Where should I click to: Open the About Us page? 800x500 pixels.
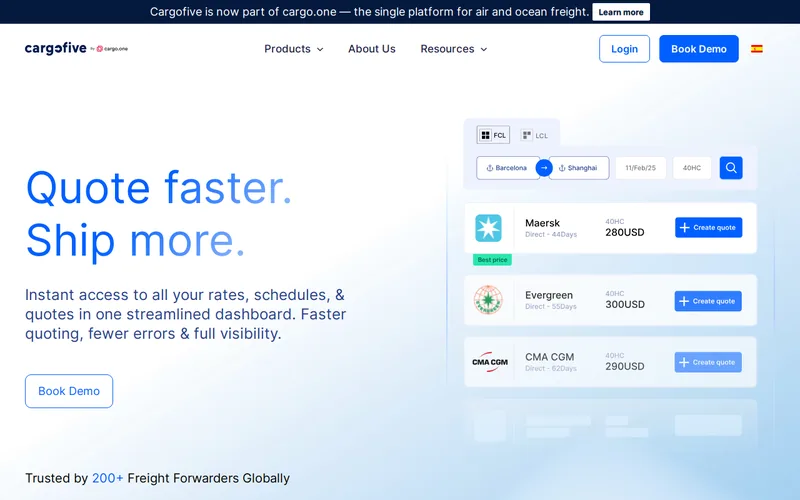click(x=372, y=49)
